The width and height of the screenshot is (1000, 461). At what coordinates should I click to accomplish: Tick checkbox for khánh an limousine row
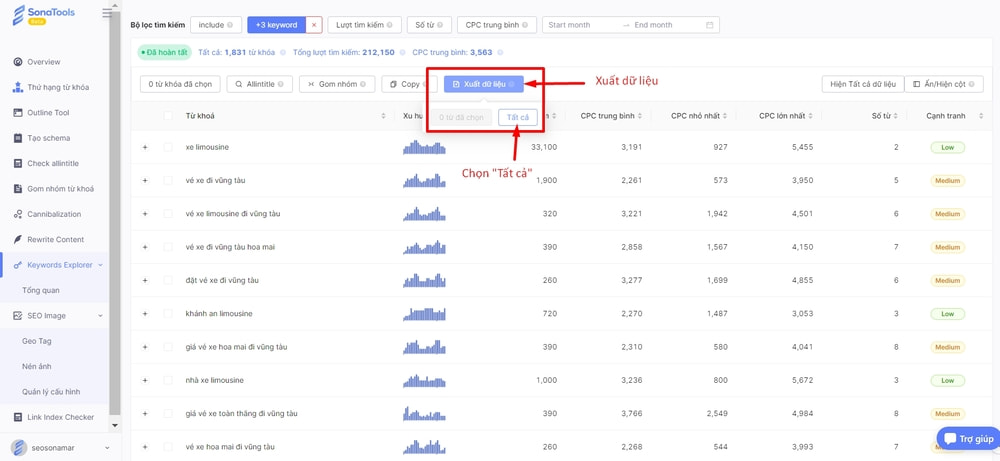click(168, 314)
